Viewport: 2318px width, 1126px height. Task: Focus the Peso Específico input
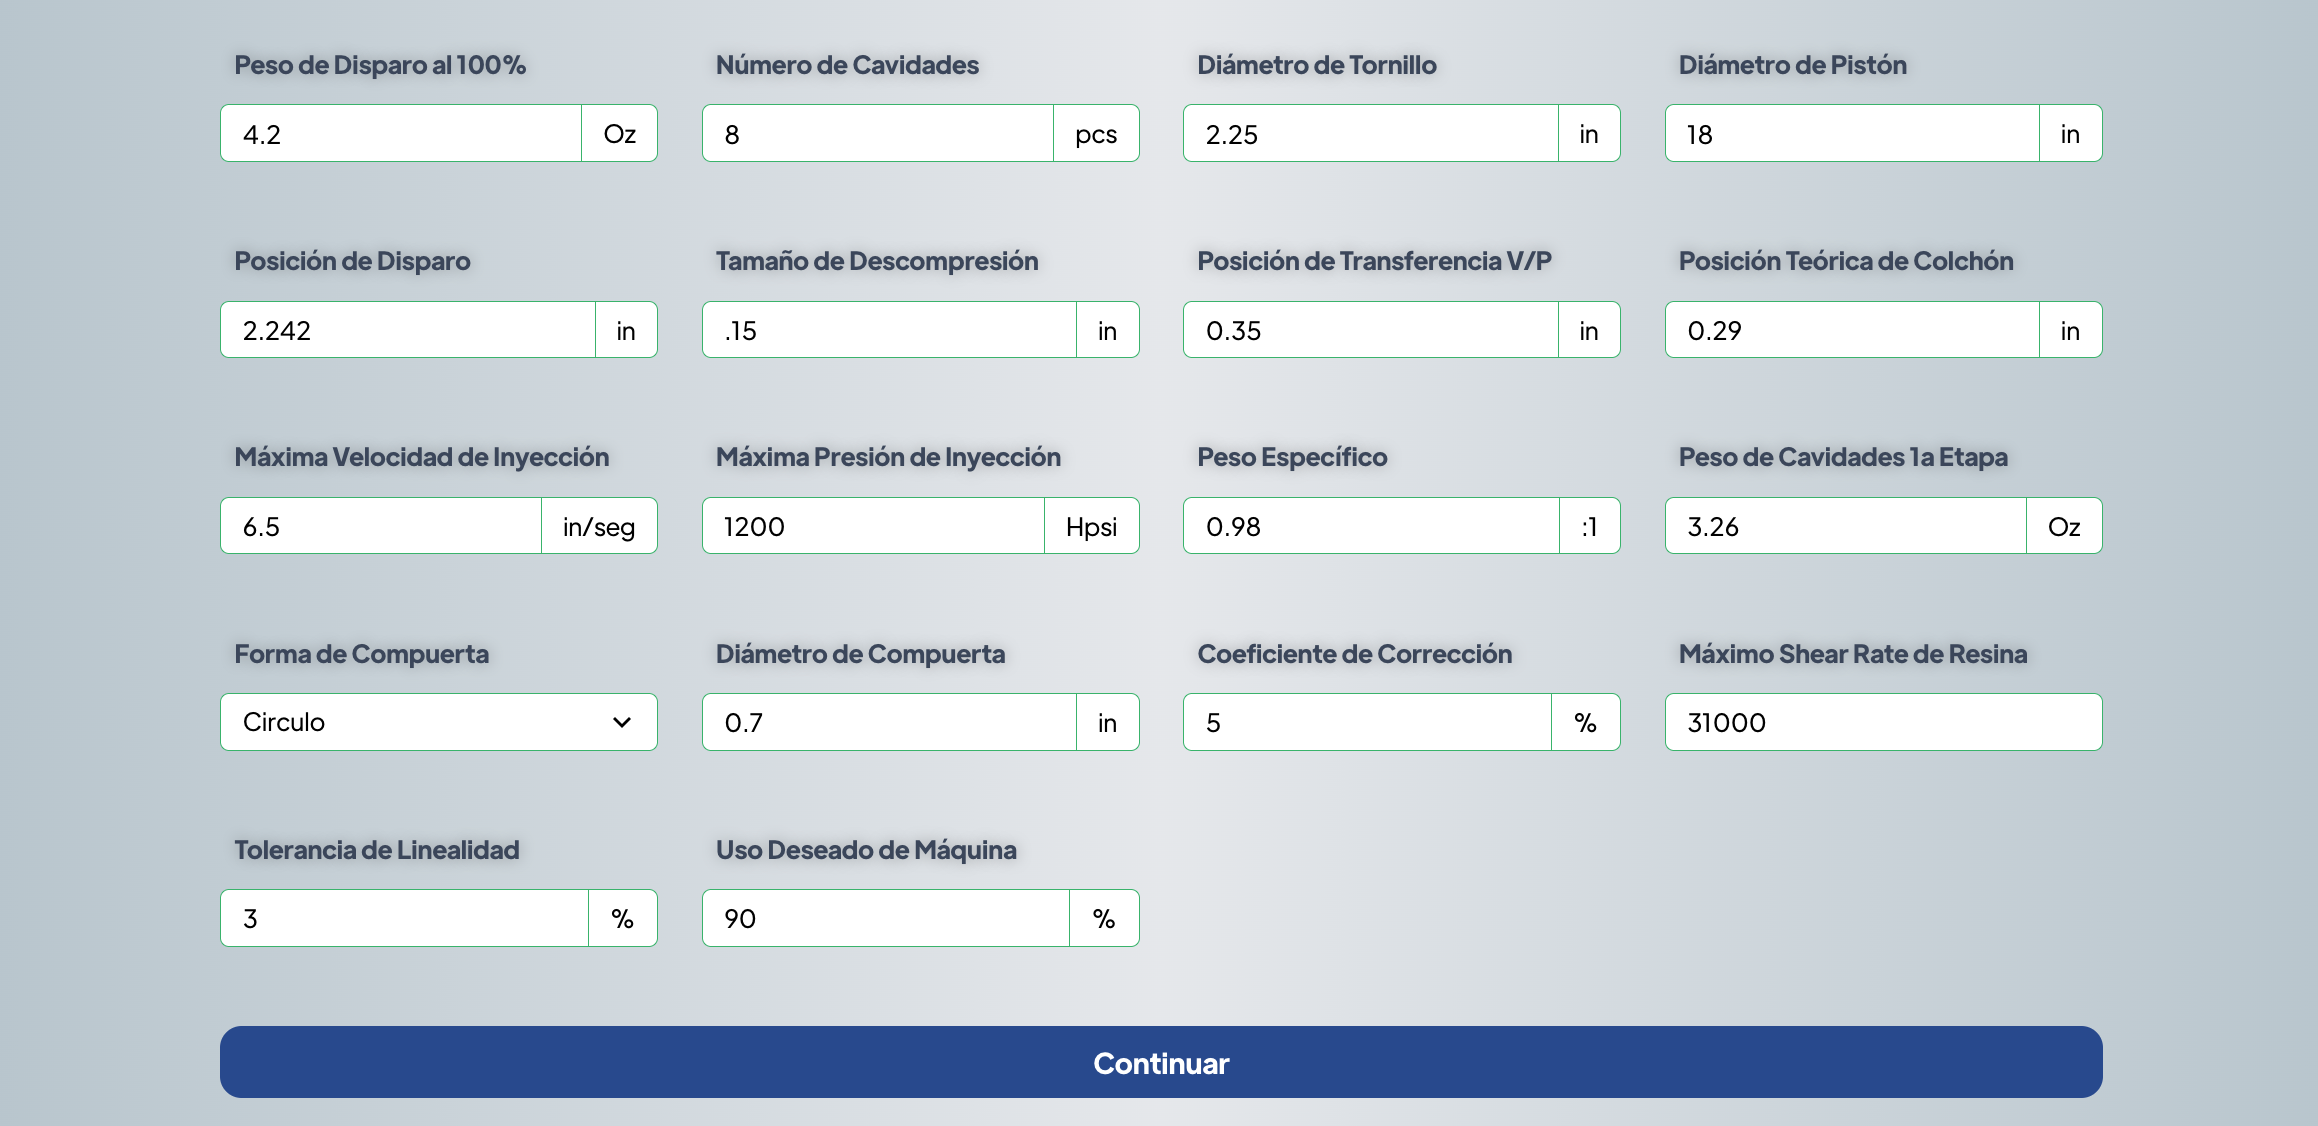click(x=1371, y=526)
